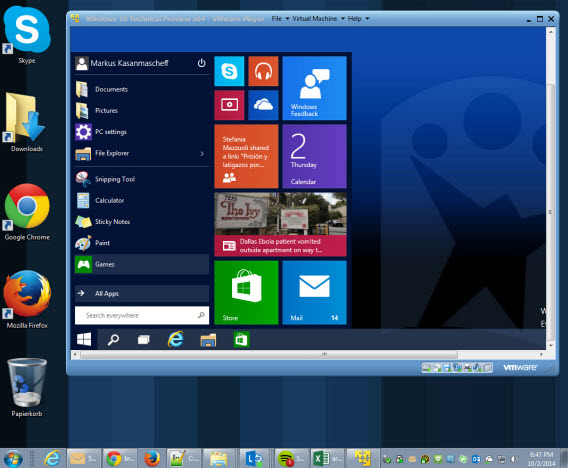Select the Markus Kasanmascheff user account

click(122, 63)
